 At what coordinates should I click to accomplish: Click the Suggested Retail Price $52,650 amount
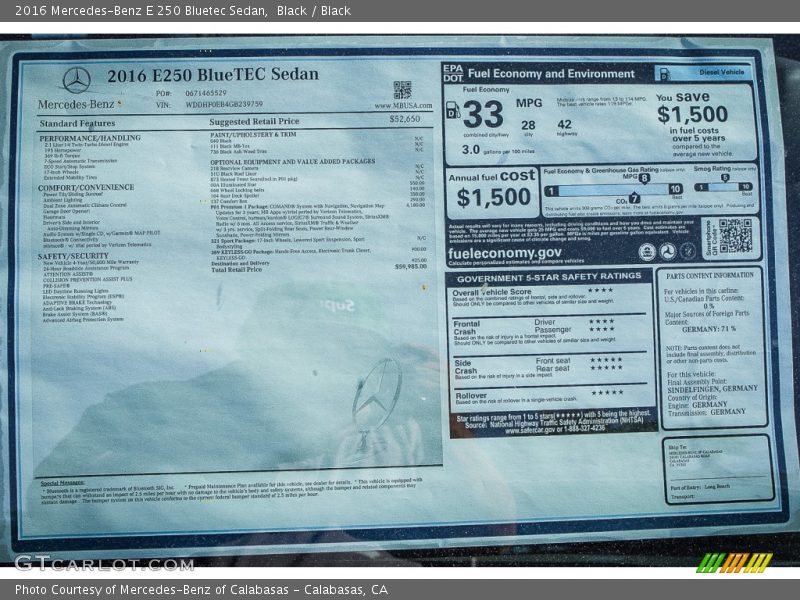tap(405, 119)
